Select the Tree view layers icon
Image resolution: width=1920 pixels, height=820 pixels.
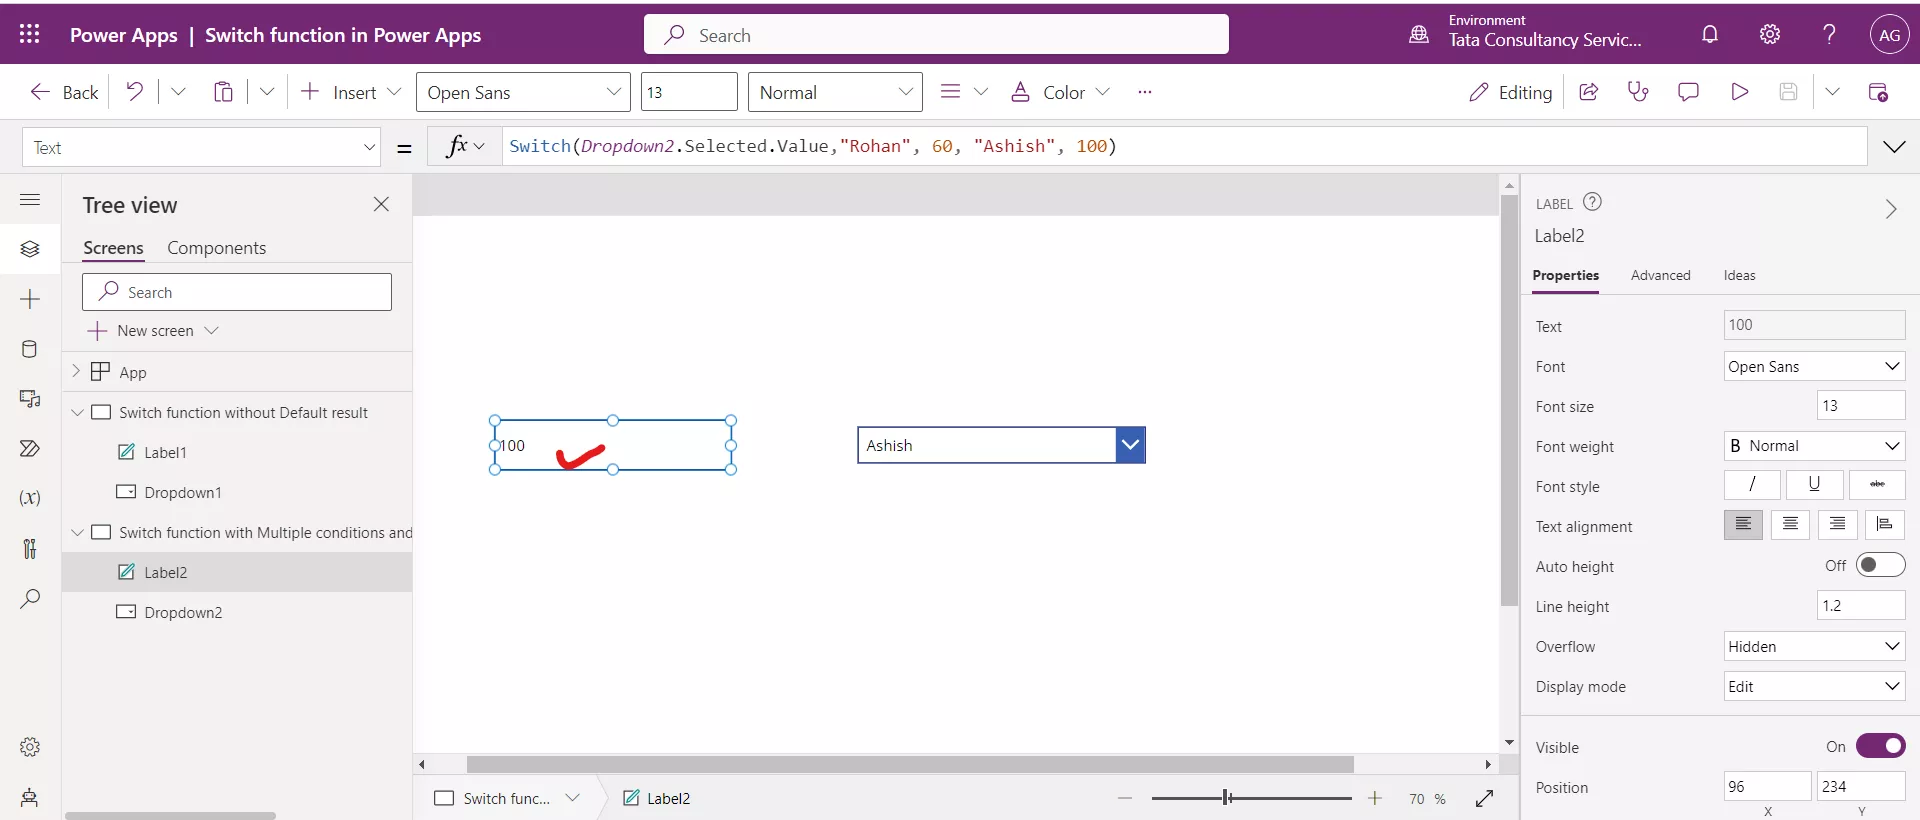tap(30, 249)
